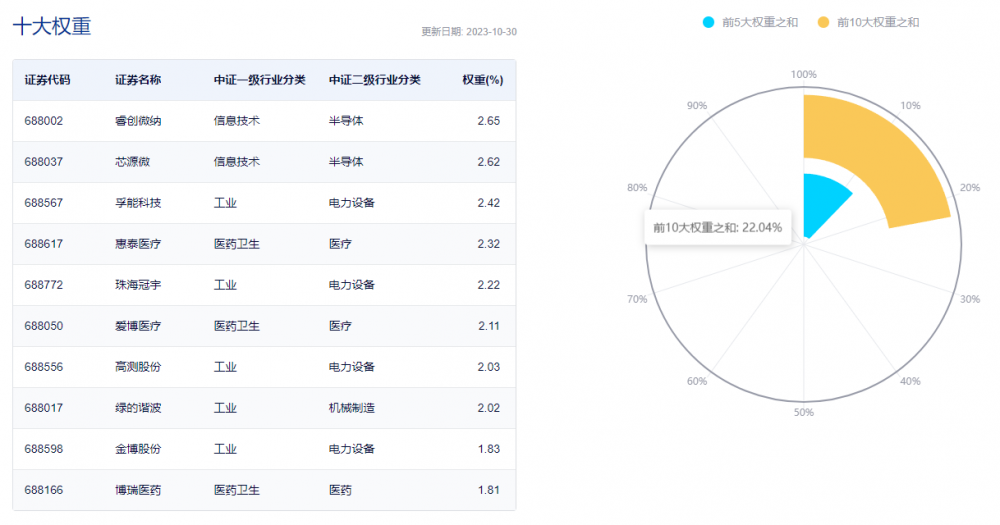Image resolution: width=1000 pixels, height=525 pixels.
Task: Click the 中证二级行业分类 column header
Action: [x=374, y=80]
